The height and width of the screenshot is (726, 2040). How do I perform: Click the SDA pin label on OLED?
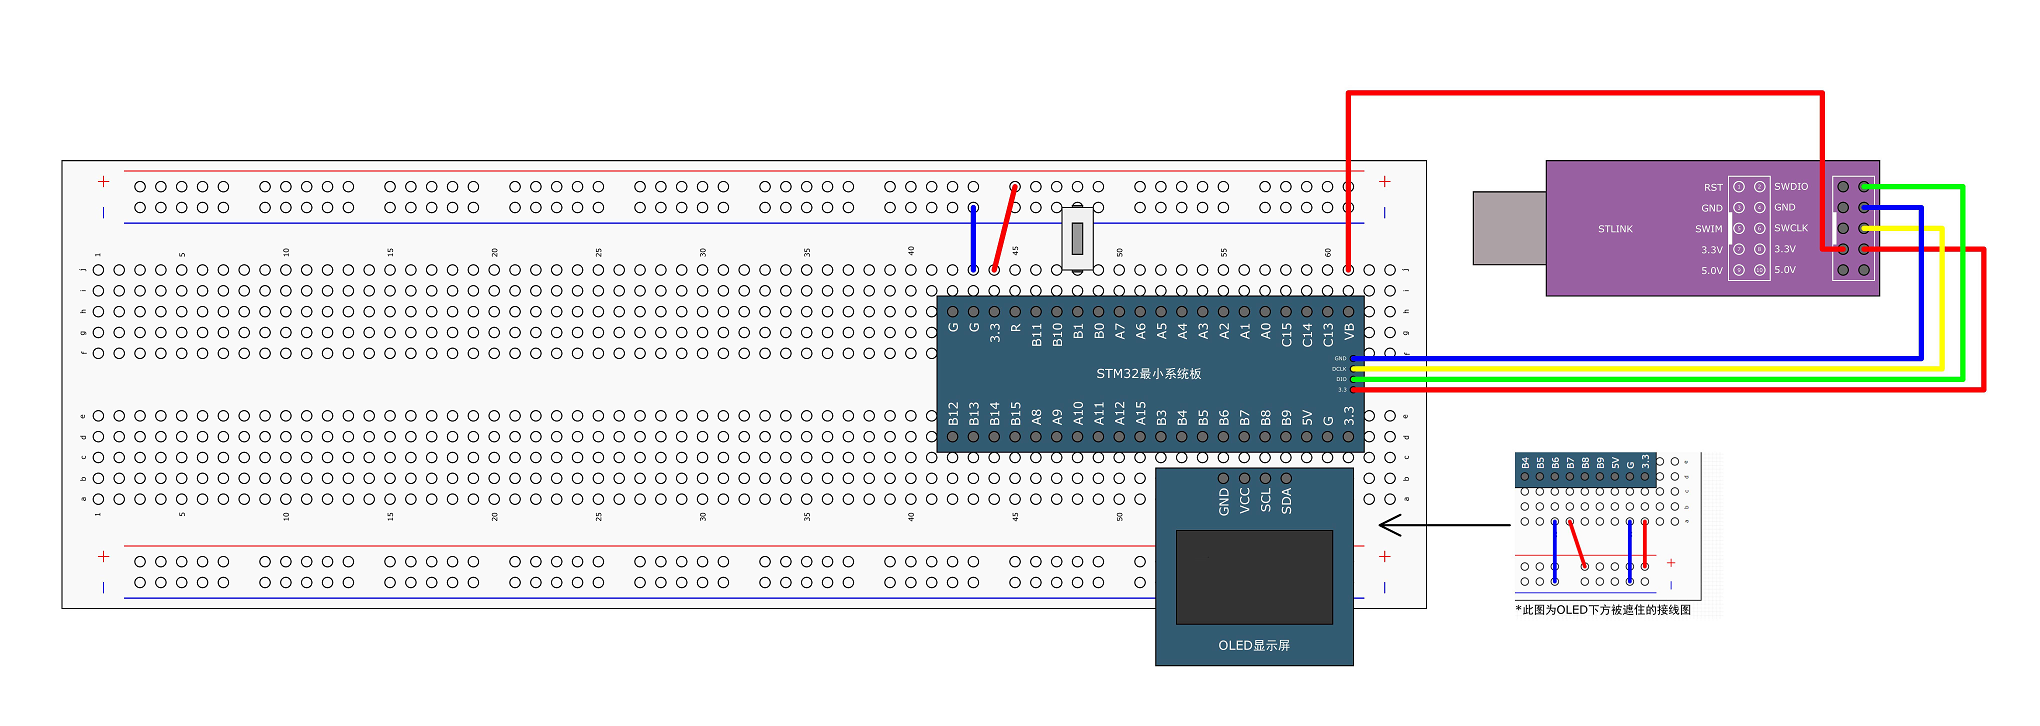point(1287,500)
